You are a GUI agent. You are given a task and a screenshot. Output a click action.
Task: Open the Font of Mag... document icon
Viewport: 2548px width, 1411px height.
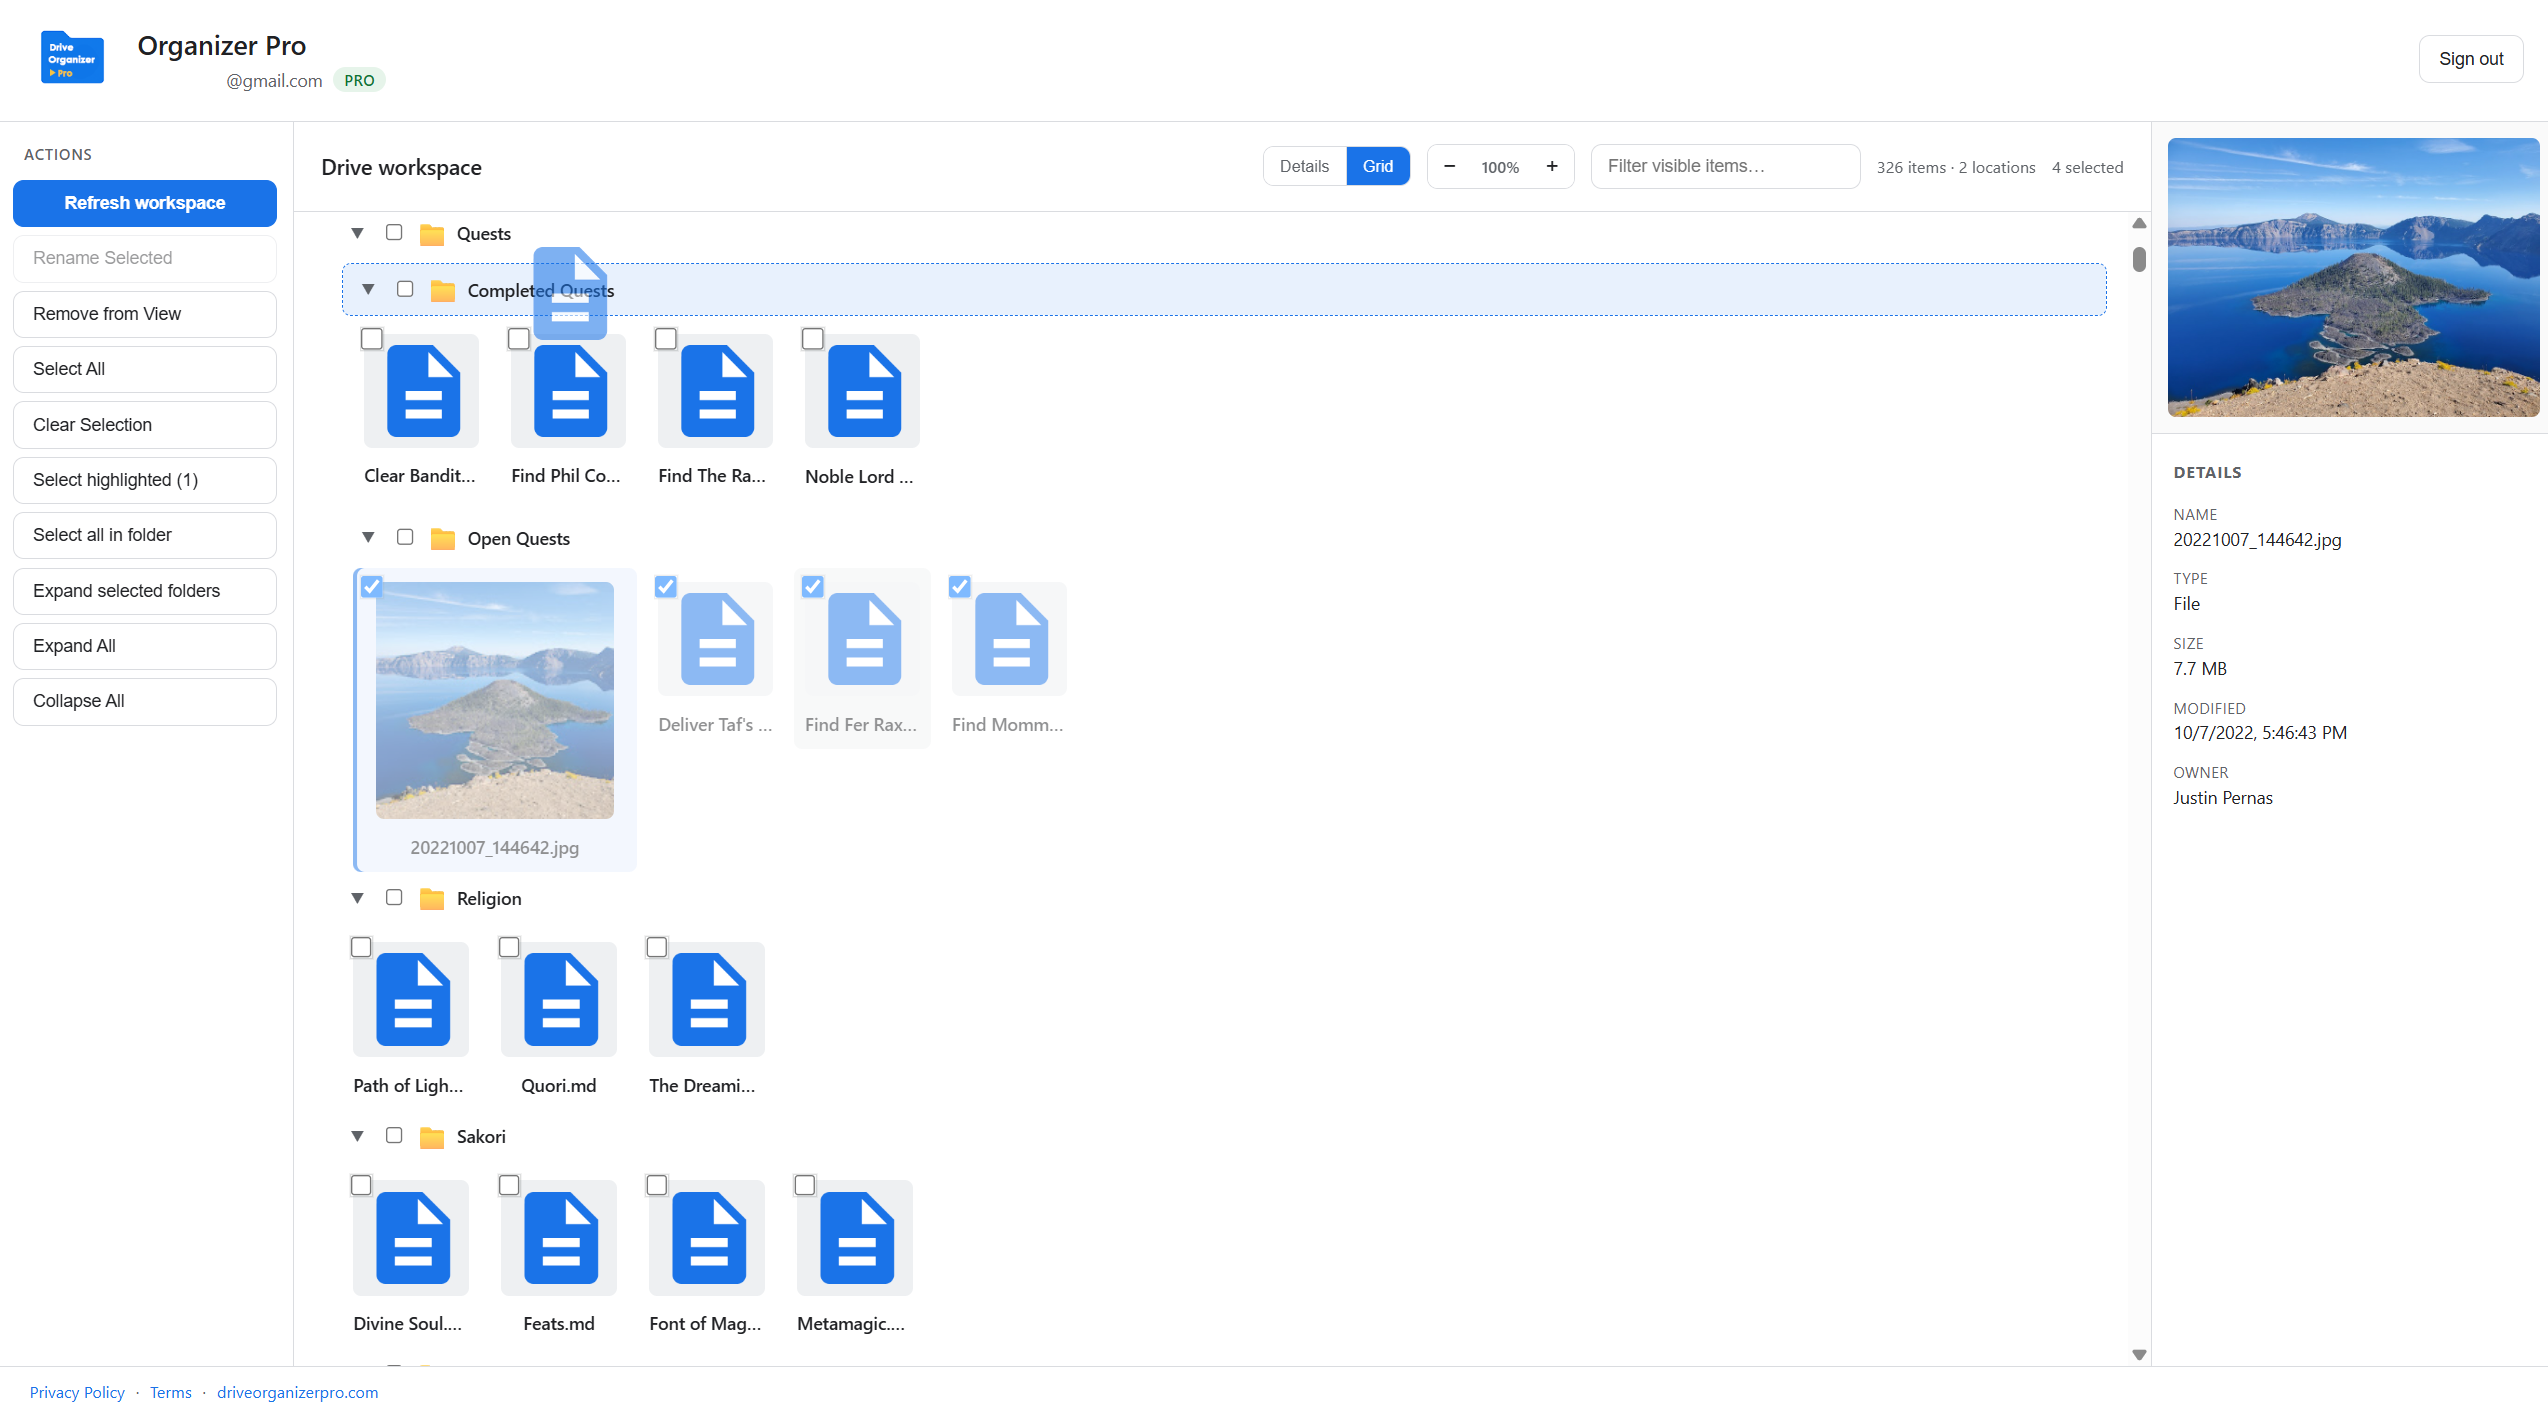pos(709,1238)
